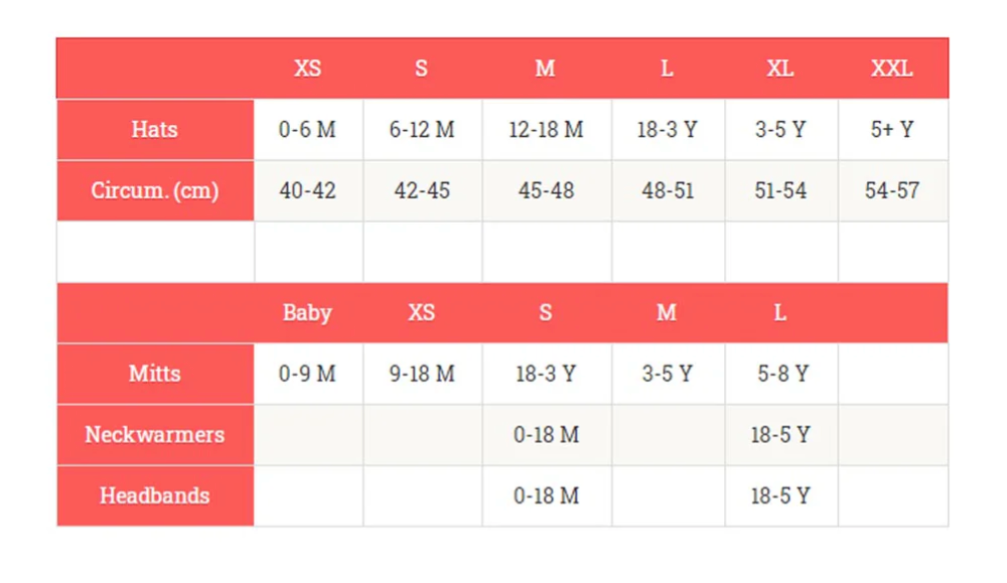The height and width of the screenshot is (583, 1007).
Task: Click the Neckwarmers 0-18 M cell
Action: (x=546, y=435)
